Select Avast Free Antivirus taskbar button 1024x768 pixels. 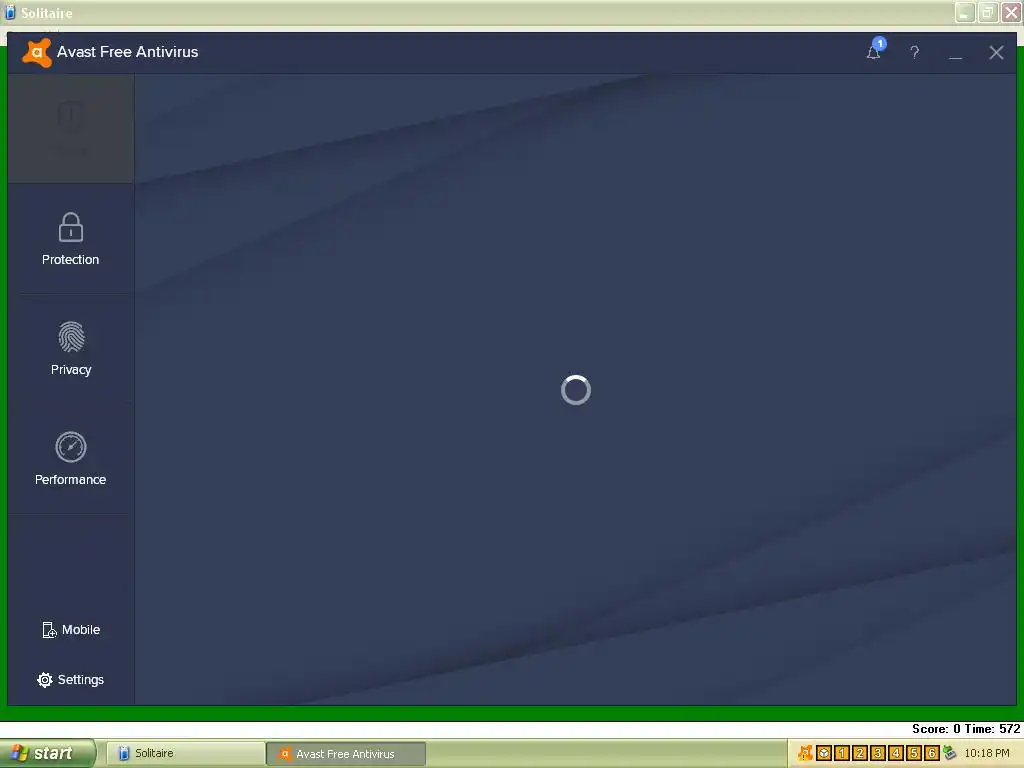tap(346, 754)
